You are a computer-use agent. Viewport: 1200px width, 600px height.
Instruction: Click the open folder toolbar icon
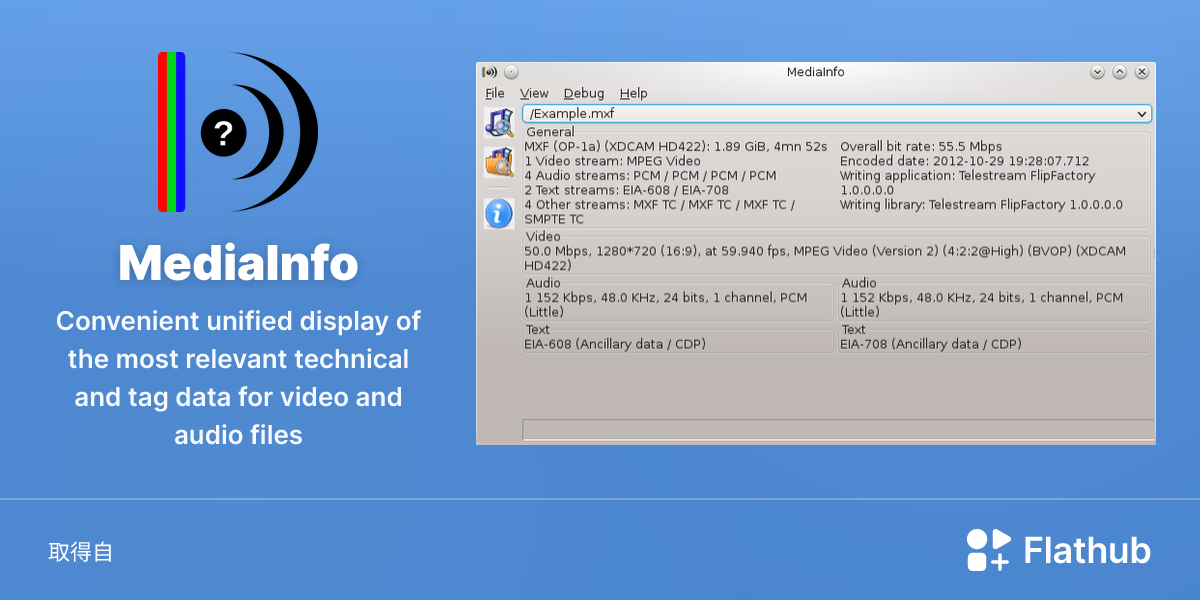tap(499, 162)
